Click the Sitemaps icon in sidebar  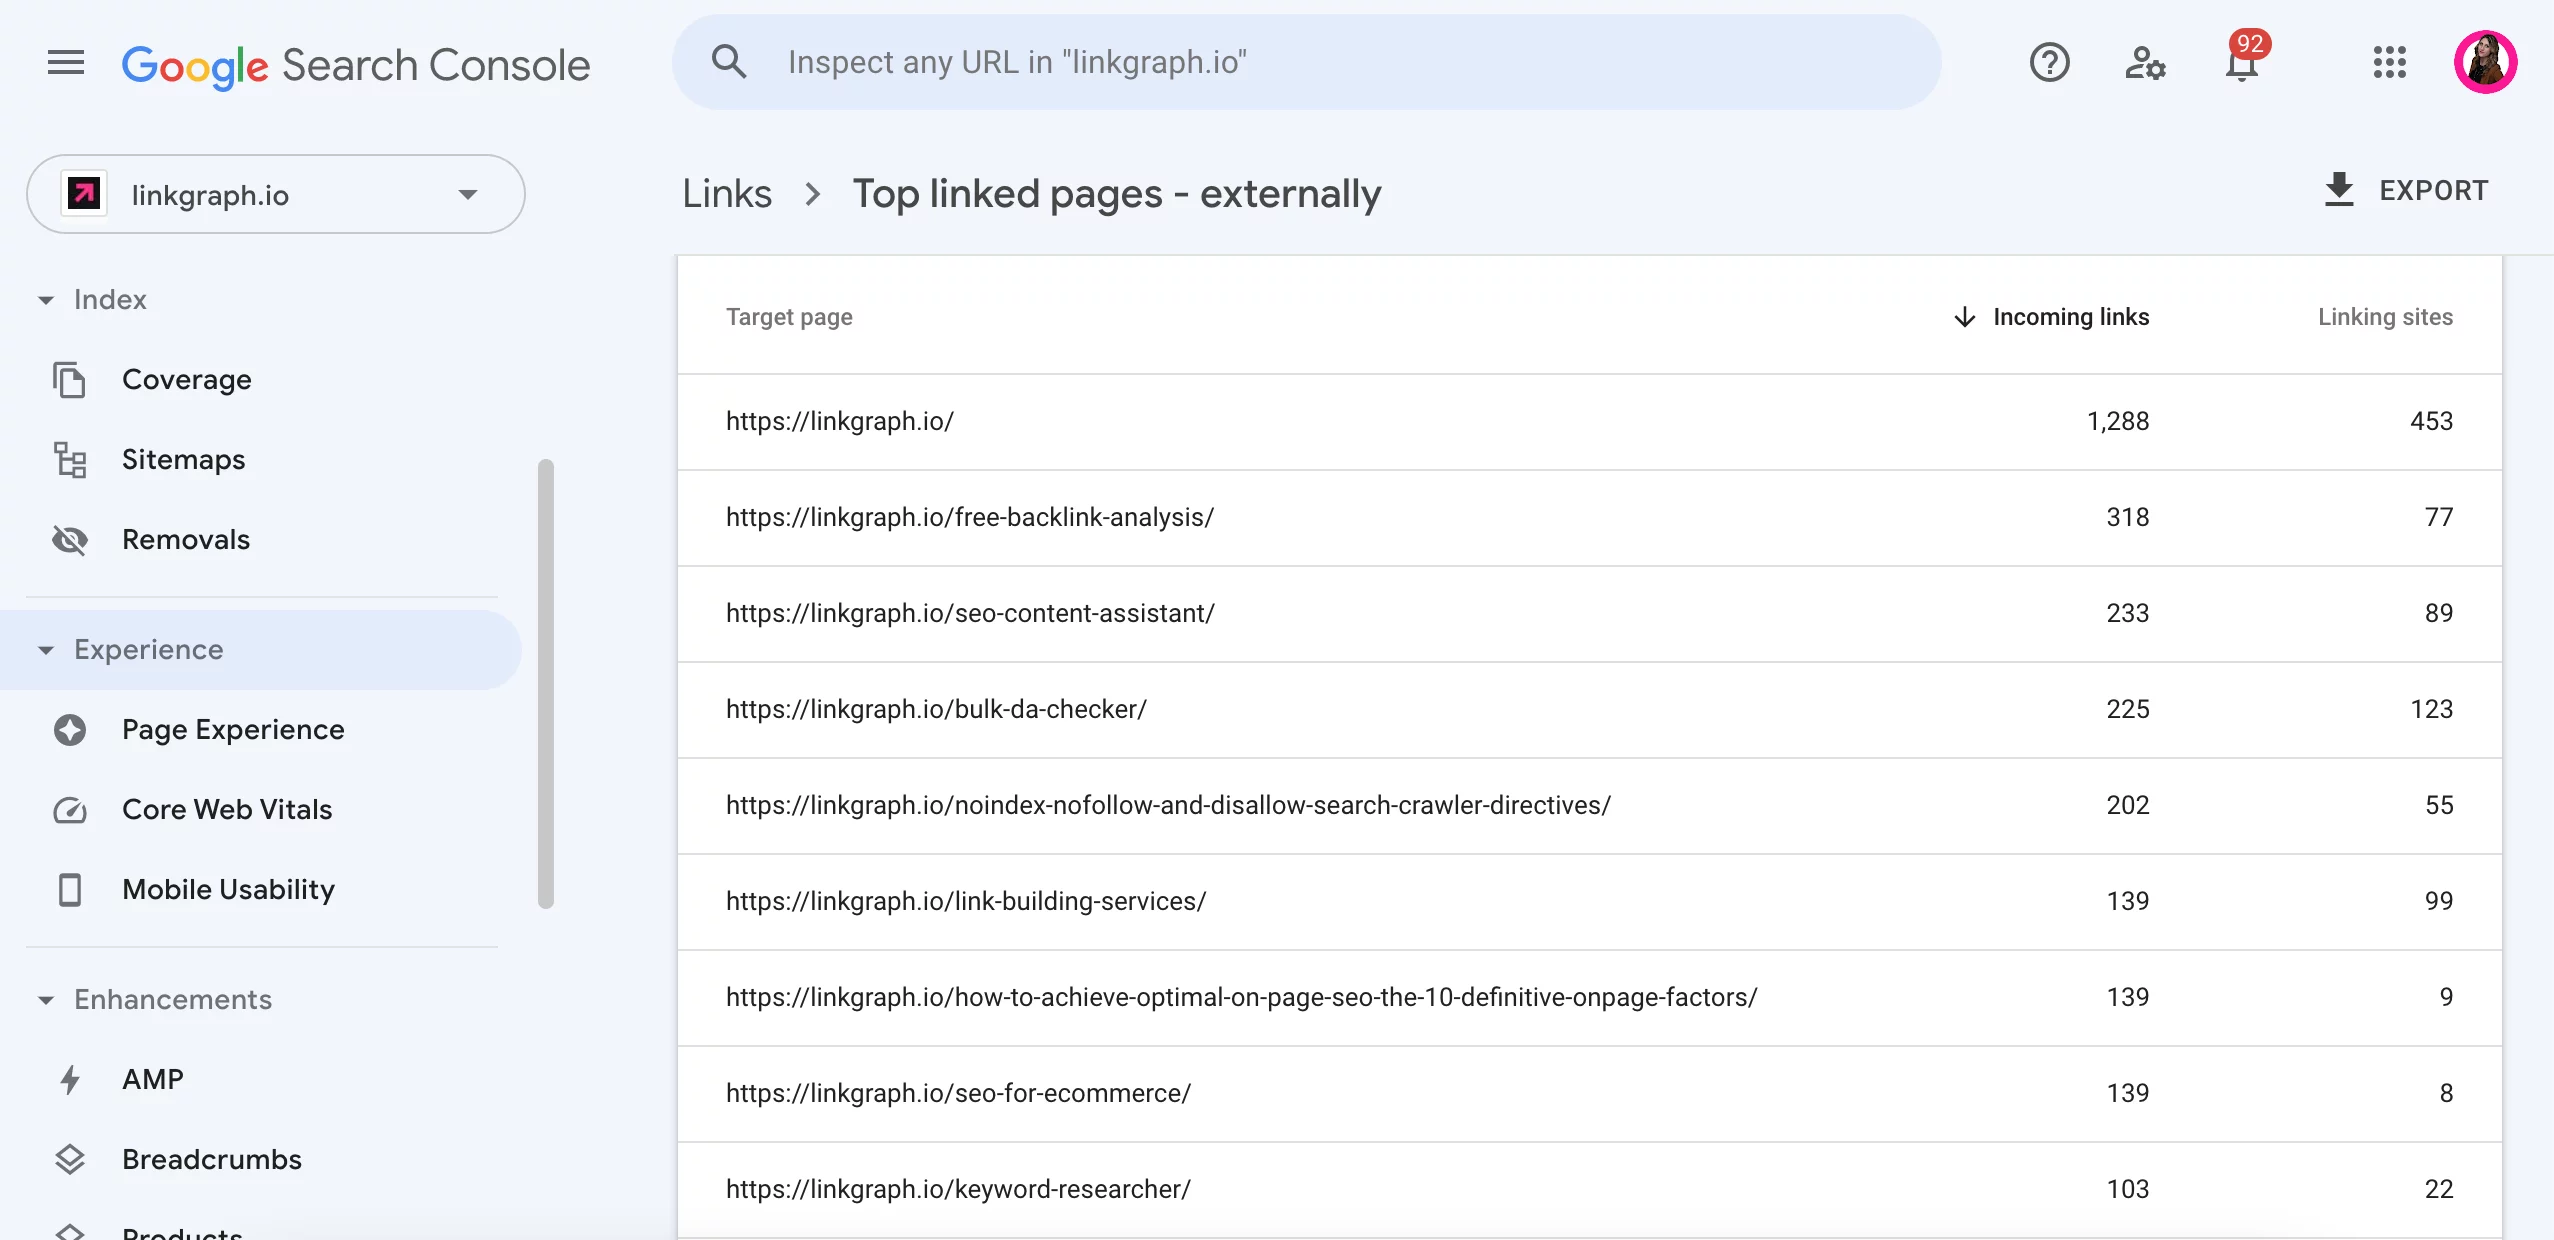coord(70,460)
